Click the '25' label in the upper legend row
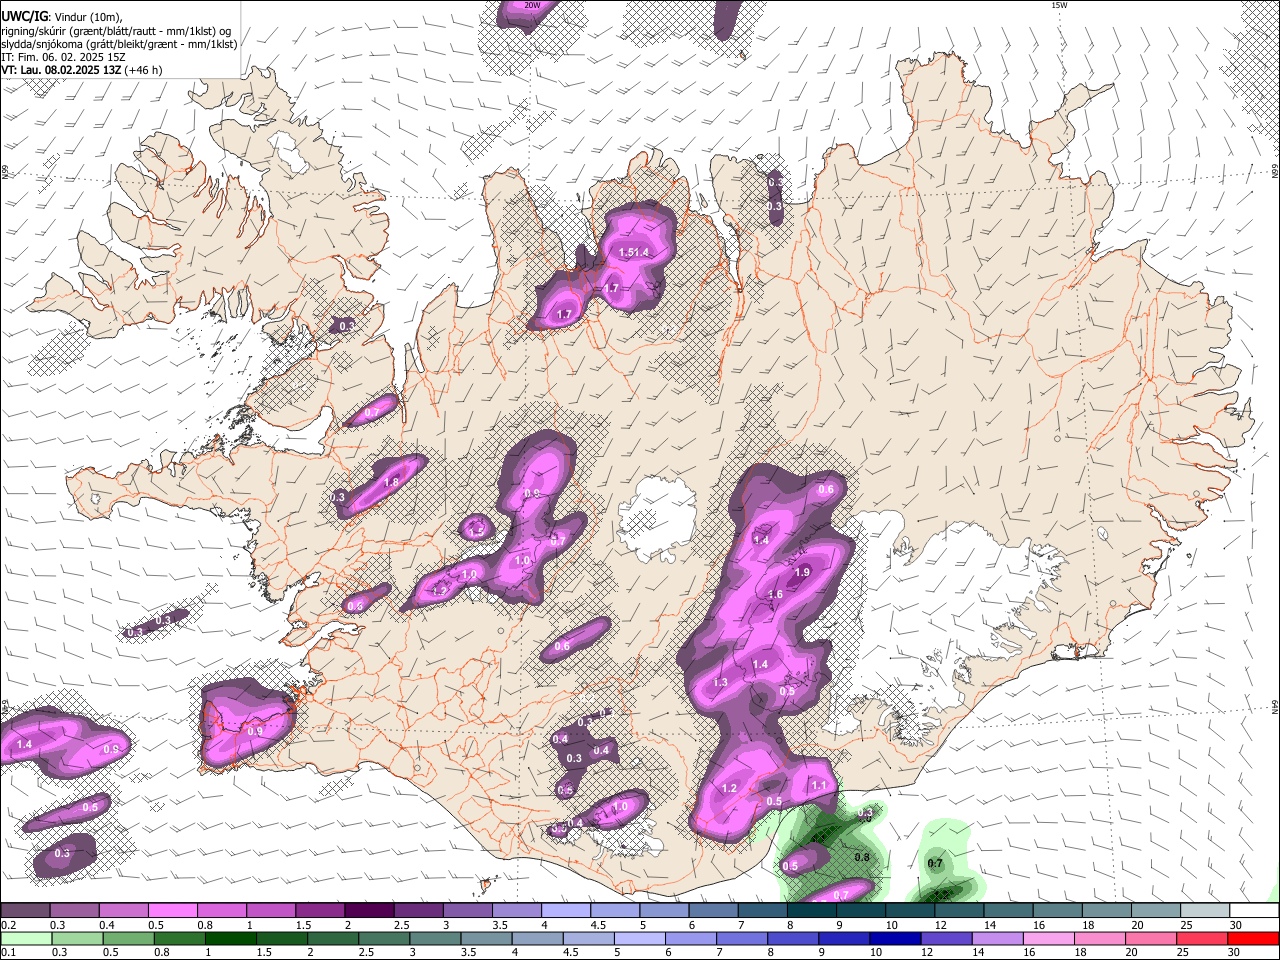Viewport: 1280px width, 960px height. click(1187, 925)
